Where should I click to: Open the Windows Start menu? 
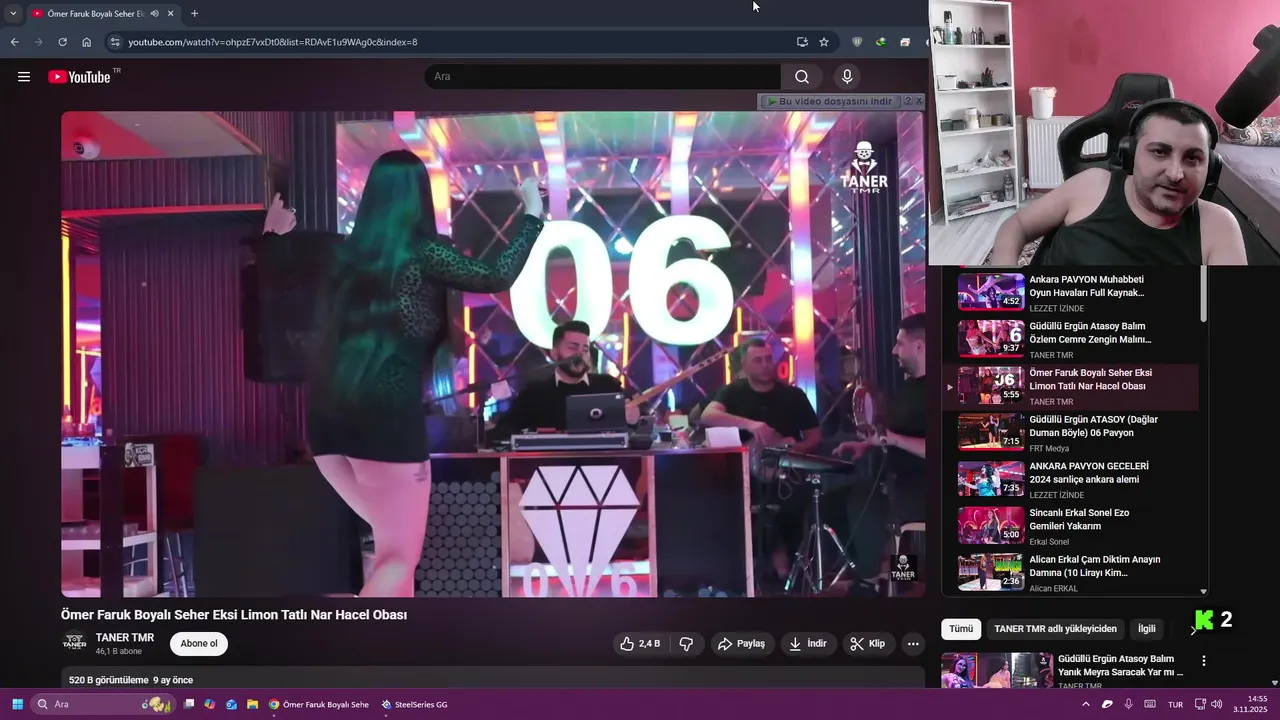(17, 704)
